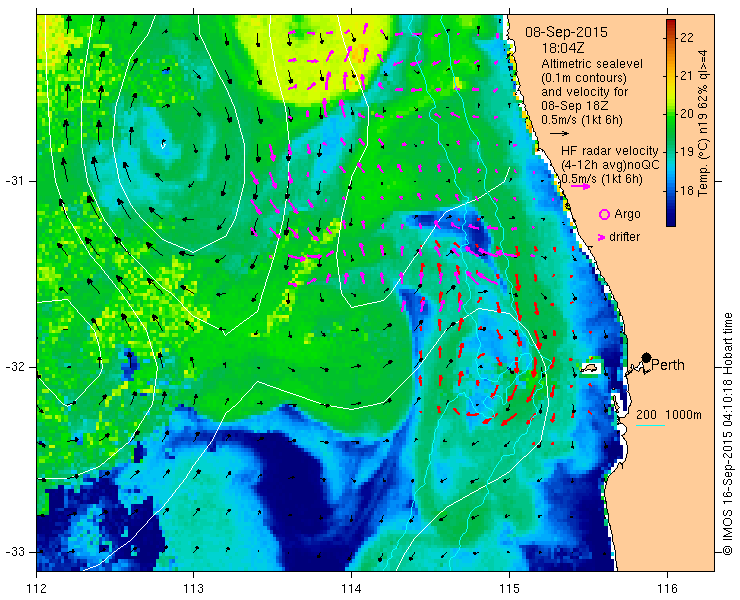This screenshot has height=600, width=740.
Task: Click the longitude axis label '116'
Action: 667,588
